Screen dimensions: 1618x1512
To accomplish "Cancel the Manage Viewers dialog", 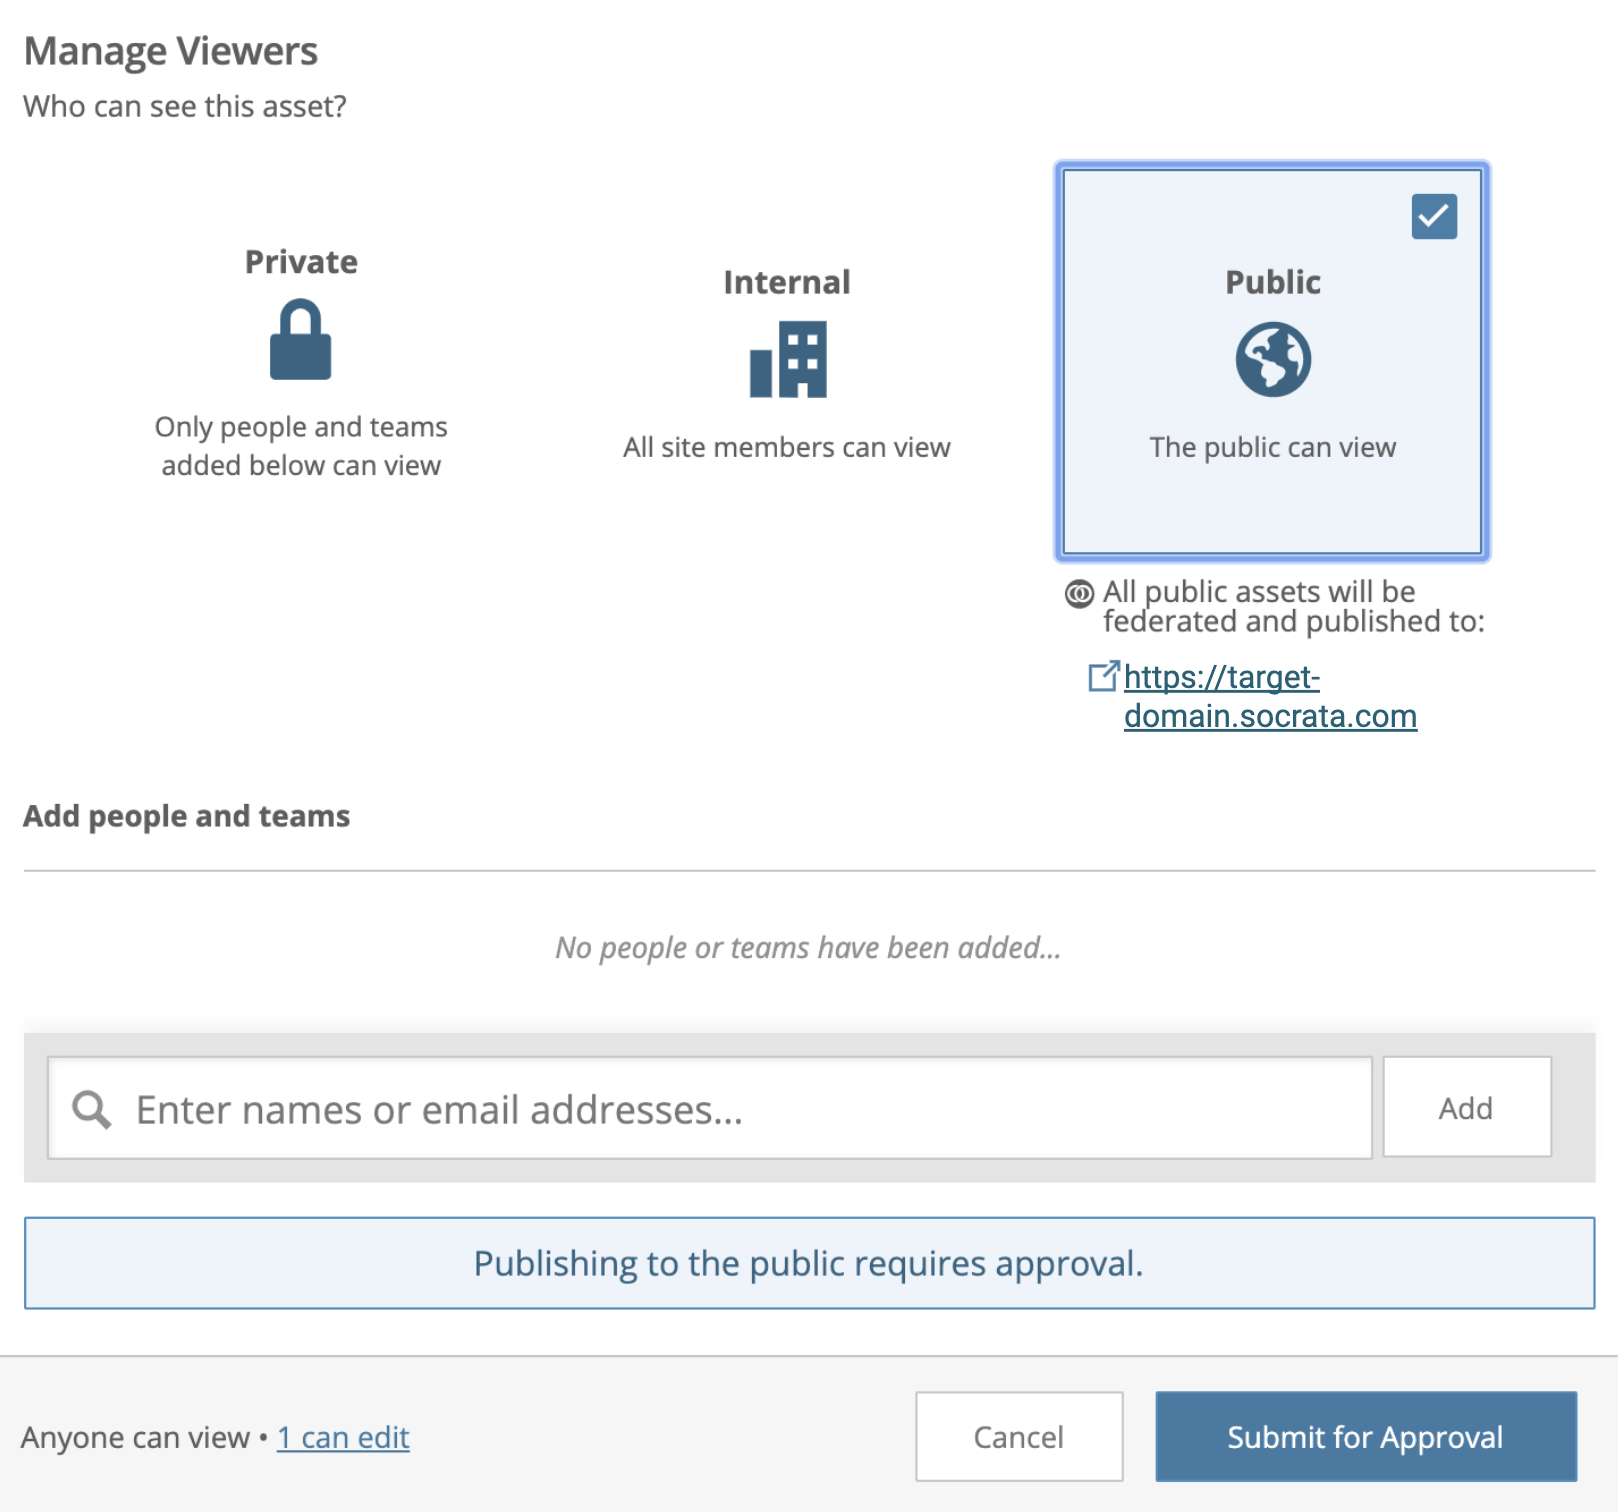I will pos(1019,1437).
